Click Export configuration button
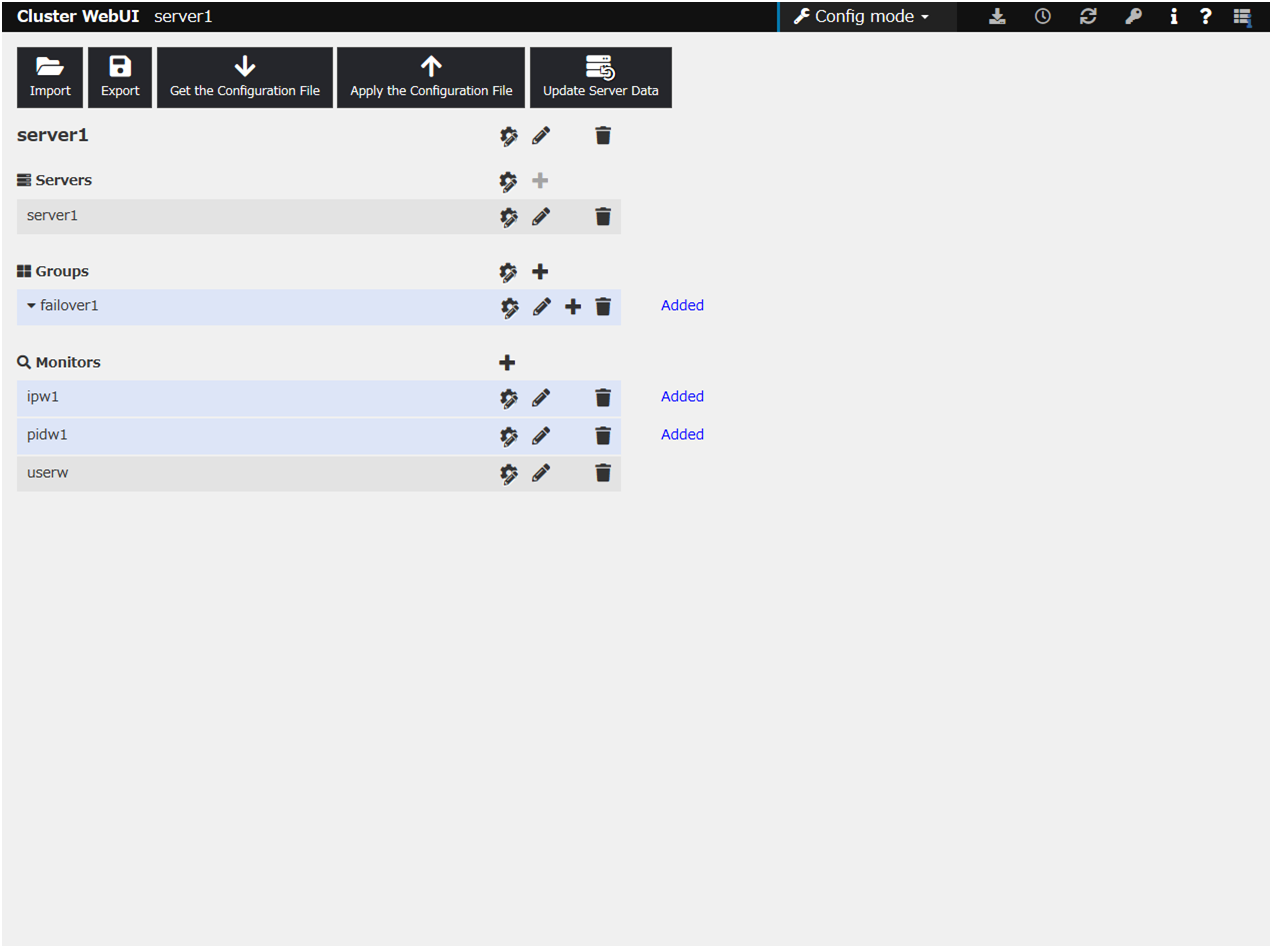The height and width of the screenshot is (948, 1272). coord(120,78)
